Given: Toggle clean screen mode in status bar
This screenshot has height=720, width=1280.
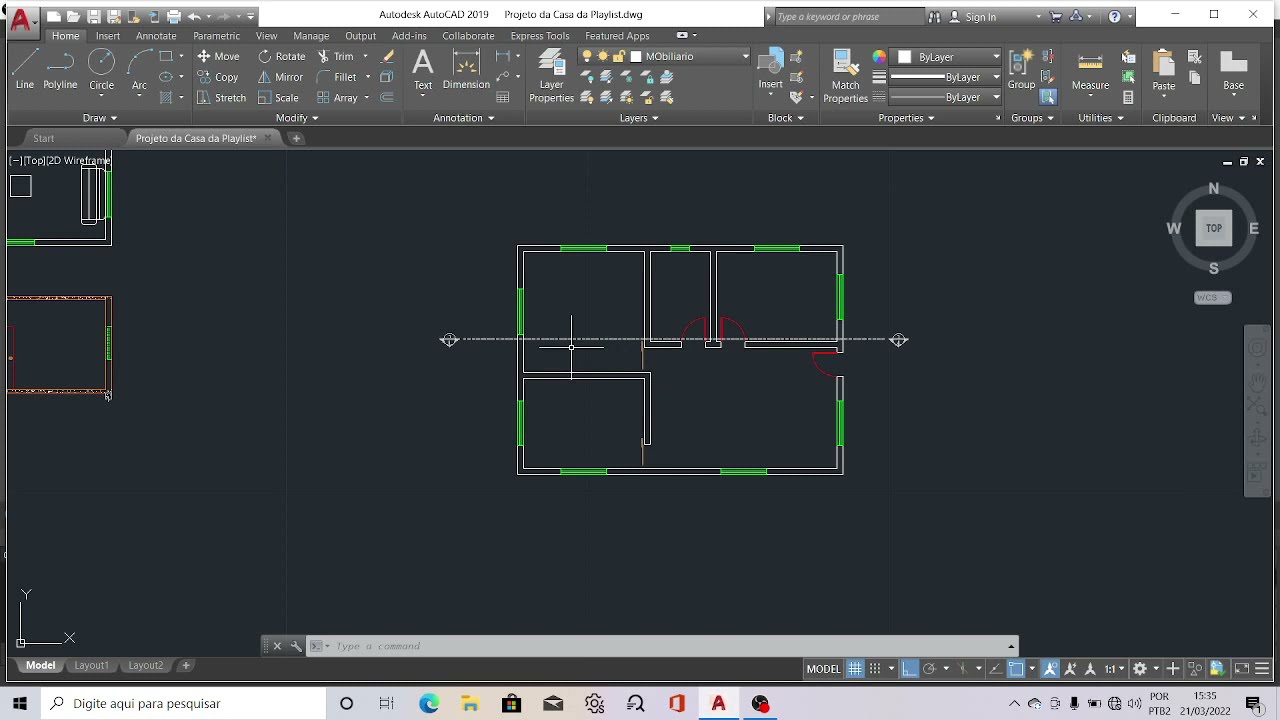Looking at the screenshot, I should pyautogui.click(x=1241, y=668).
